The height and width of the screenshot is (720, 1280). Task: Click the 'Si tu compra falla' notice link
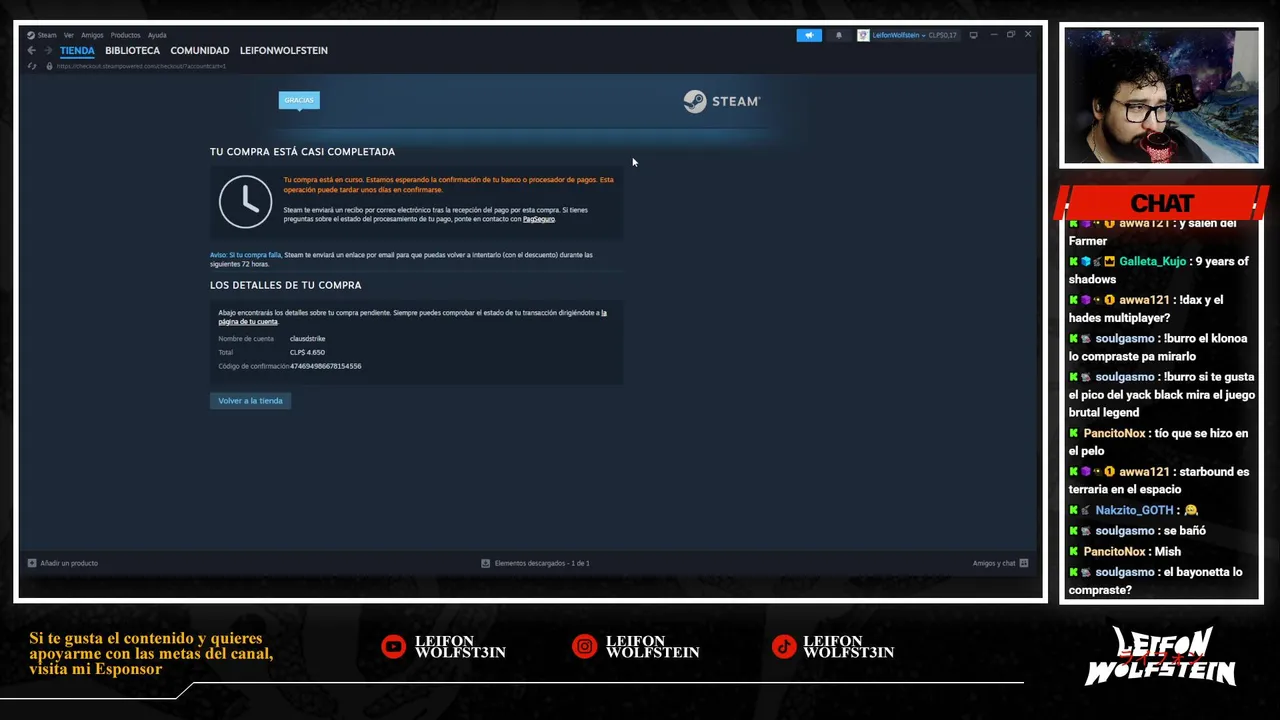click(x=246, y=255)
